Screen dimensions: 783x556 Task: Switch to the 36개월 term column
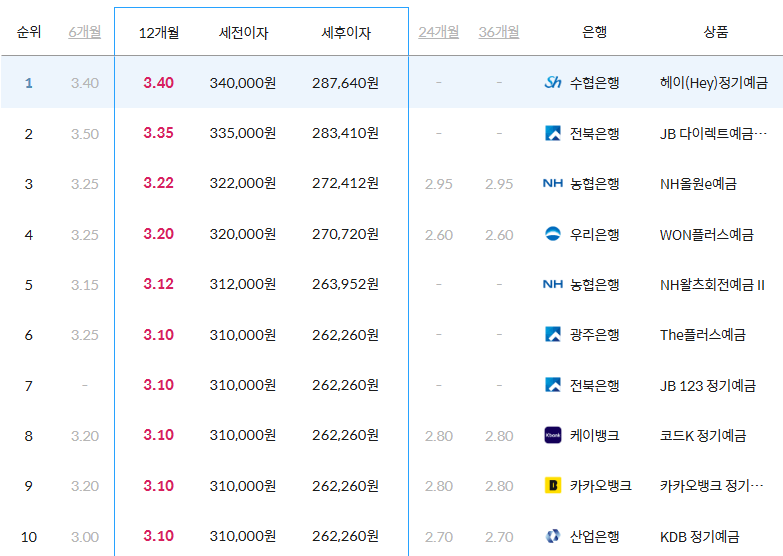coord(499,32)
